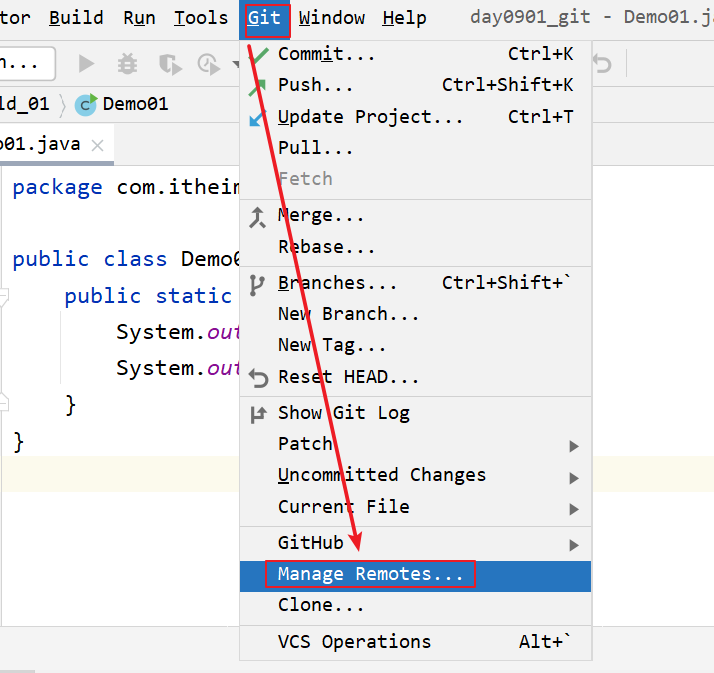This screenshot has height=673, width=714.
Task: Click the Profiler toolbar icon
Action: click(x=209, y=64)
